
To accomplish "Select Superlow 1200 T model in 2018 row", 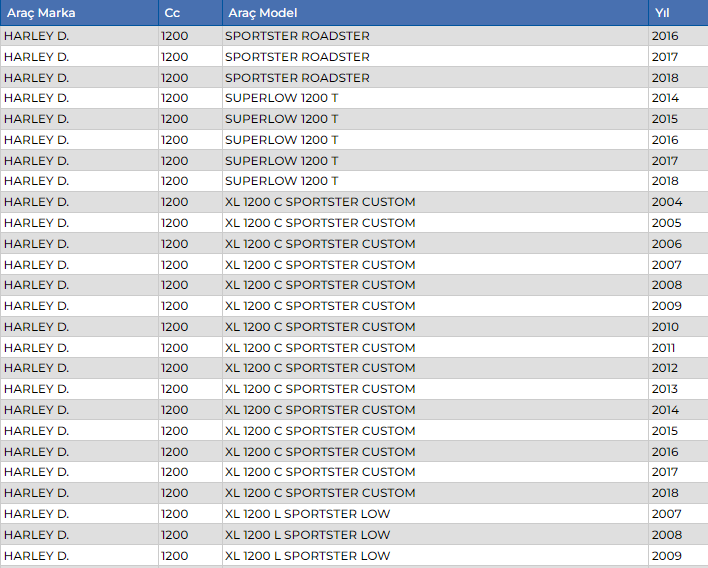I will tap(281, 181).
